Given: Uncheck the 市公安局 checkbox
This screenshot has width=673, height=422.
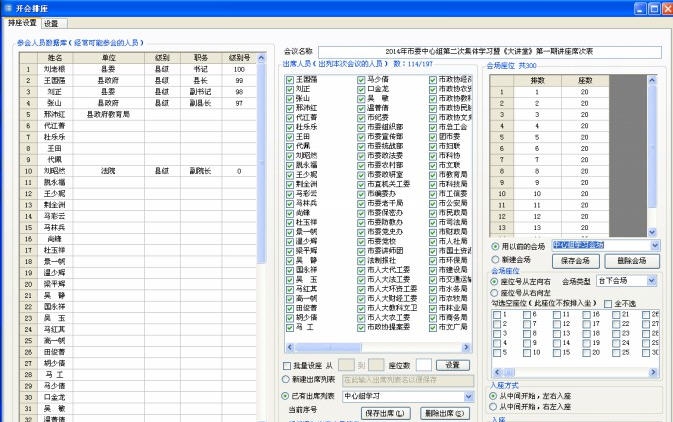Looking at the screenshot, I should click(433, 203).
